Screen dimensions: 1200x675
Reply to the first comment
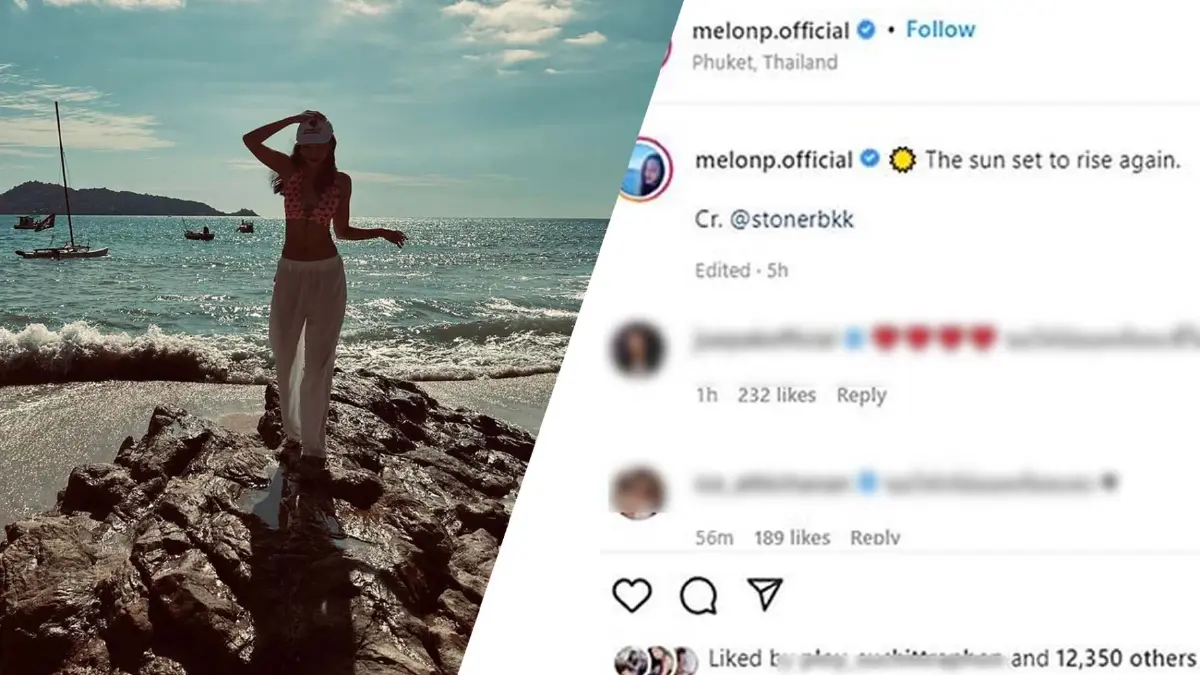861,395
